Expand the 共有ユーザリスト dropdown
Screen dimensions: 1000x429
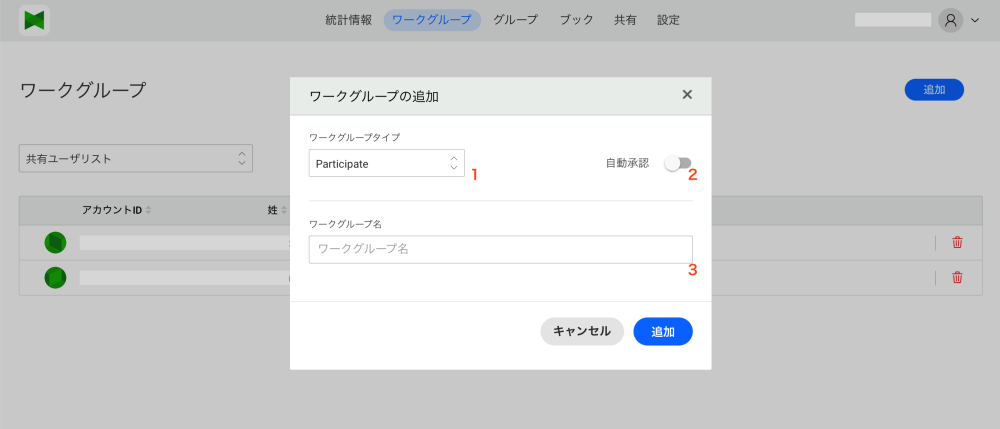[136, 158]
